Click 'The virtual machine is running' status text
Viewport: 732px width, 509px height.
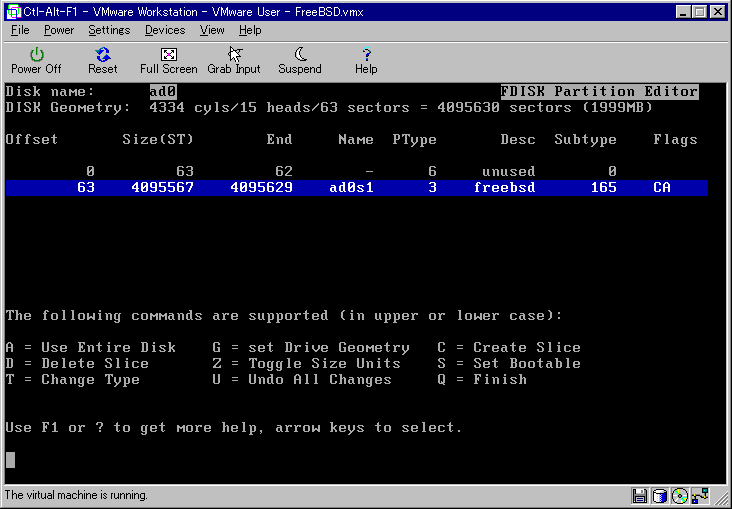[76, 495]
